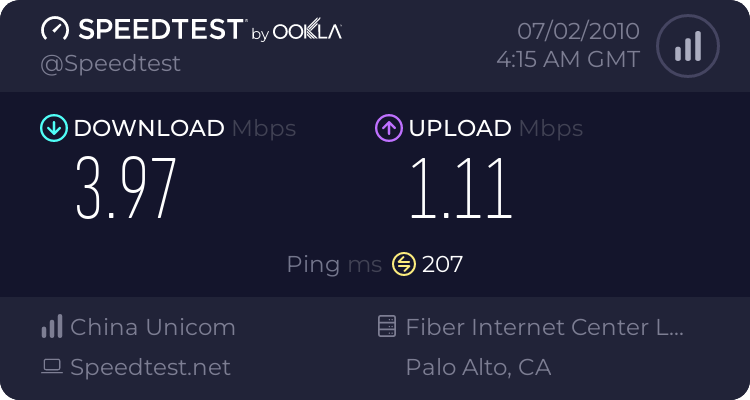Image resolution: width=750 pixels, height=400 pixels.
Task: Click the 4:15 AM GMT timestamp
Action: 568,60
